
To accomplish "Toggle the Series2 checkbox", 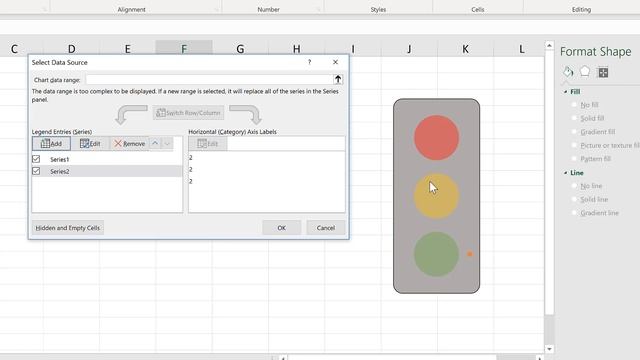I will click(x=36, y=171).
